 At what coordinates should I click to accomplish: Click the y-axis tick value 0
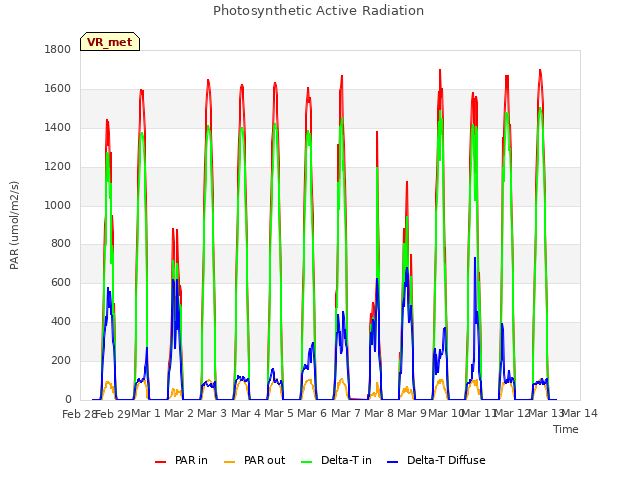(x=68, y=400)
